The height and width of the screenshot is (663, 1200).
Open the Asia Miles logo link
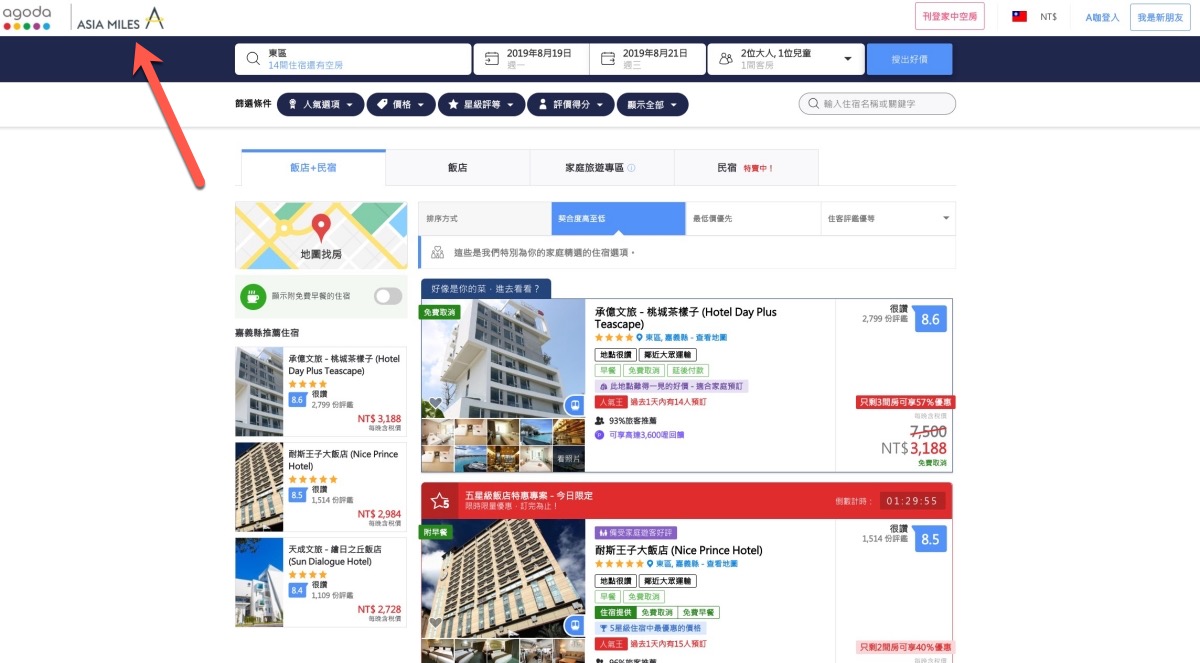pos(120,18)
